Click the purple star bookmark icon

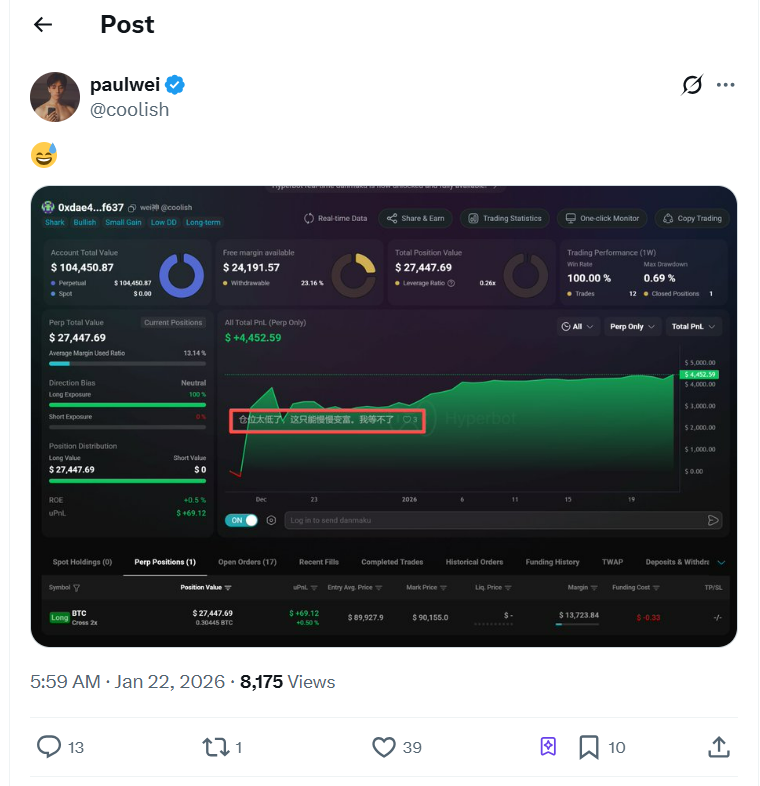(548, 746)
